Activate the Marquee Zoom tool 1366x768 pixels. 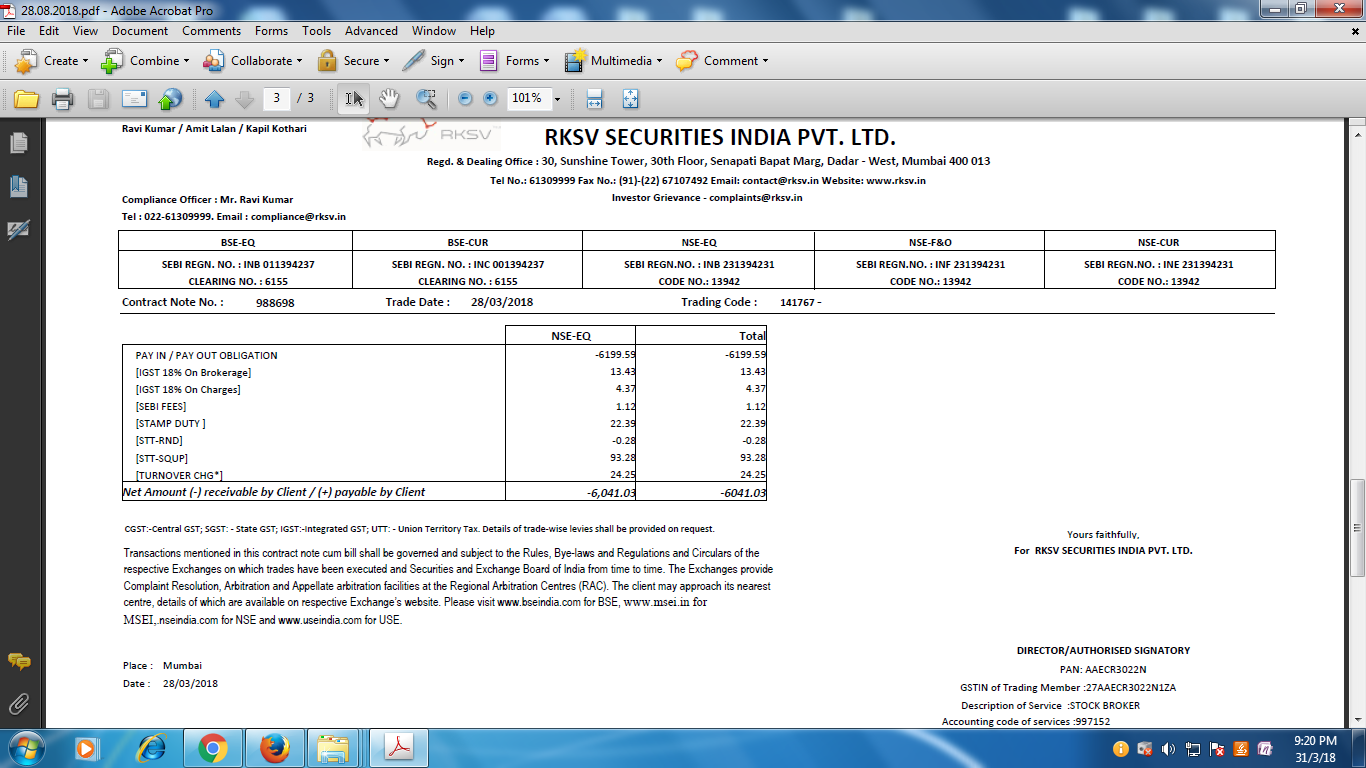tap(427, 99)
